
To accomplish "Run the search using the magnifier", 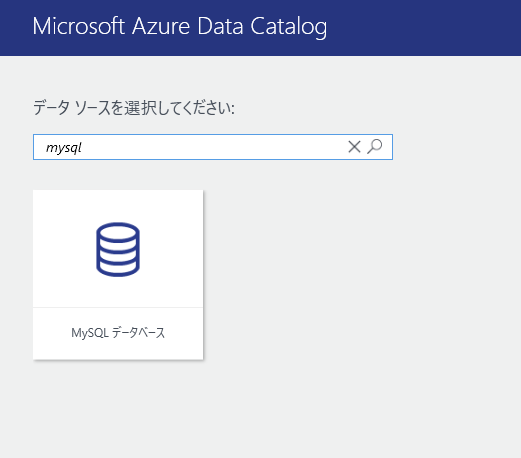I will pos(375,147).
